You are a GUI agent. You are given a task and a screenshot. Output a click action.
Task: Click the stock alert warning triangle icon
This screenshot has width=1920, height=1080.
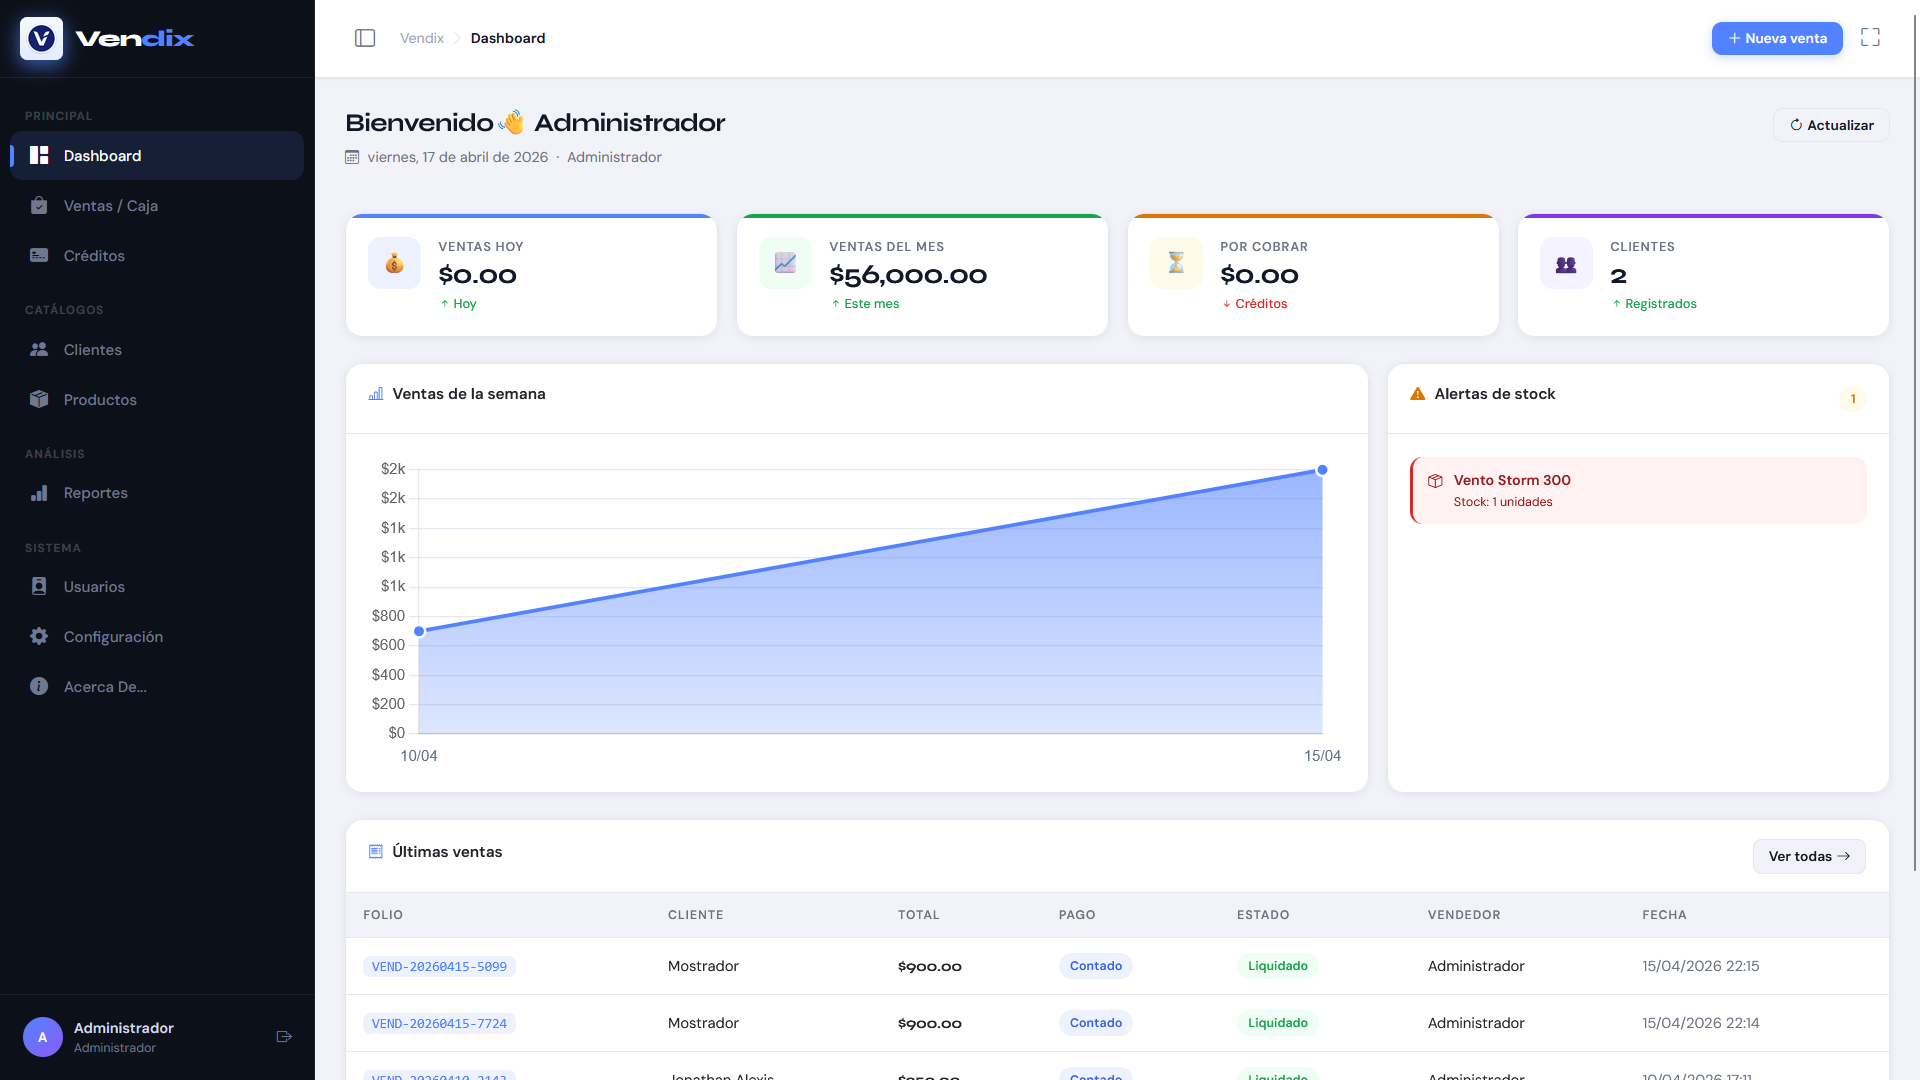[x=1417, y=394]
